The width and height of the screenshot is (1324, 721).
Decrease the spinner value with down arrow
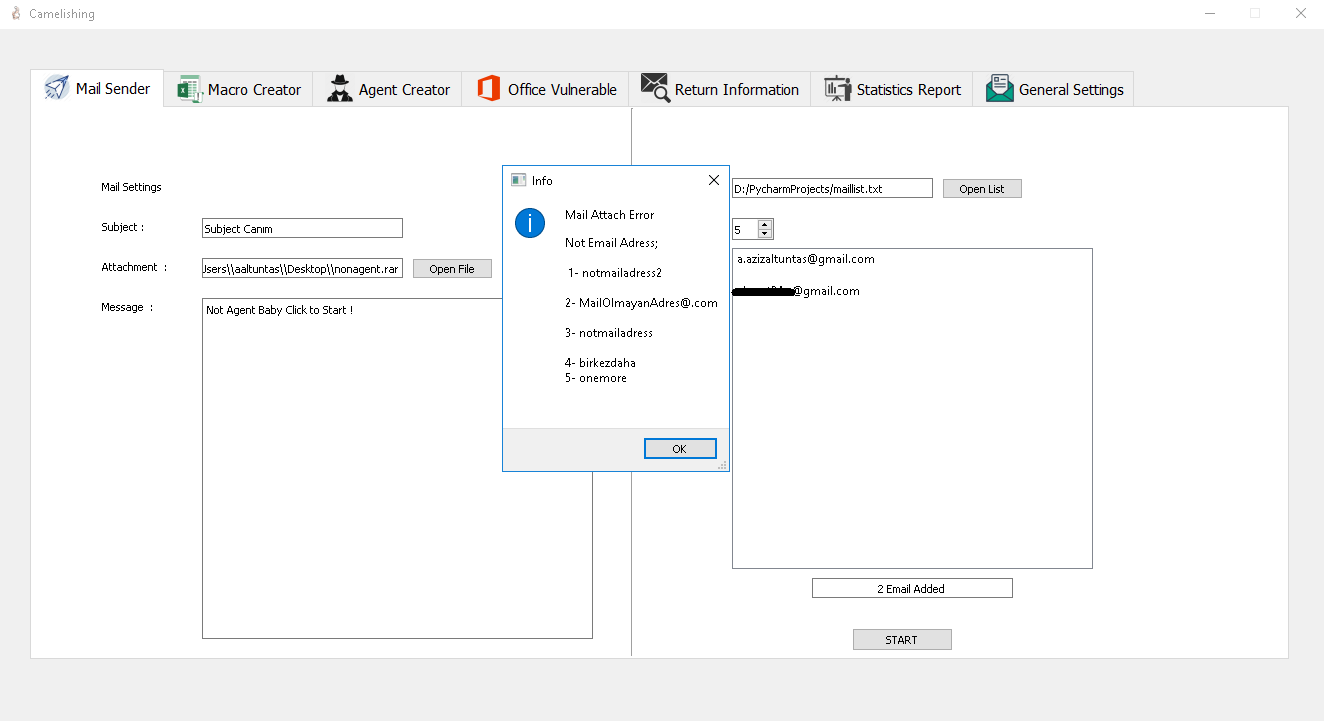coord(765,234)
